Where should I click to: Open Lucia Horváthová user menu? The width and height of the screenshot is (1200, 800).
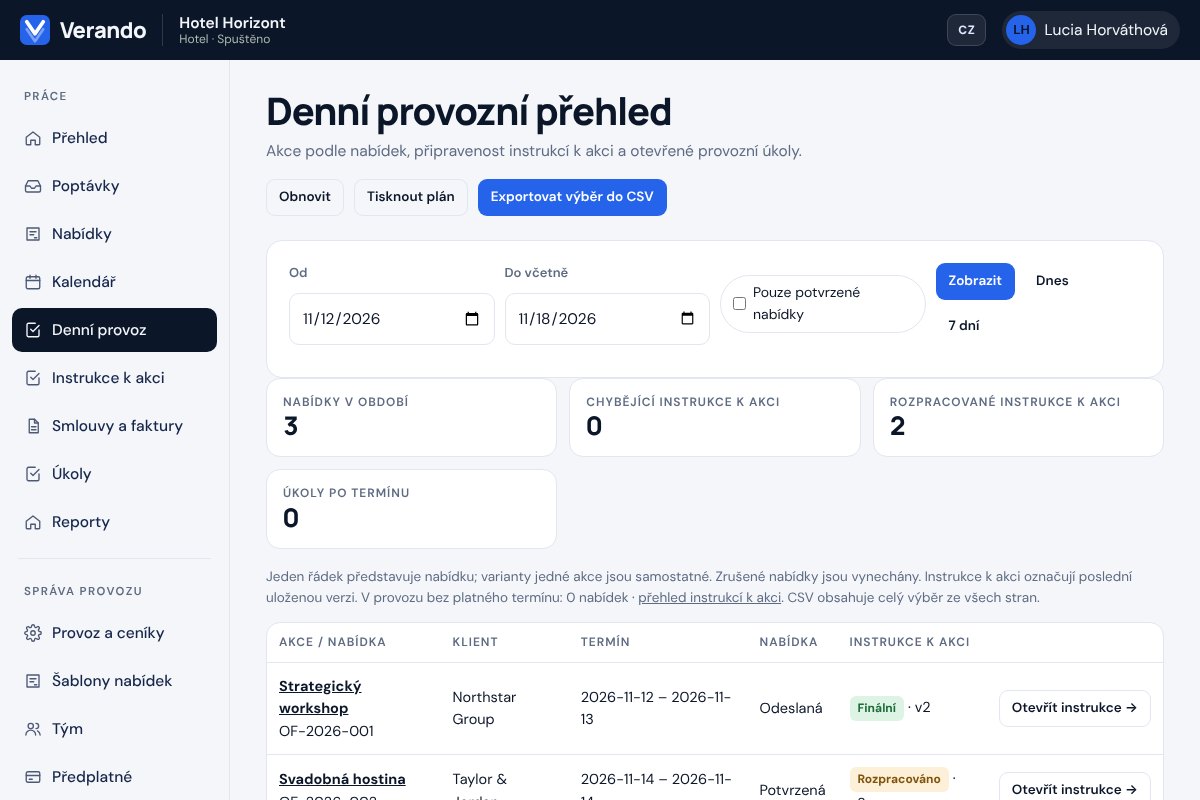[x=1091, y=30]
